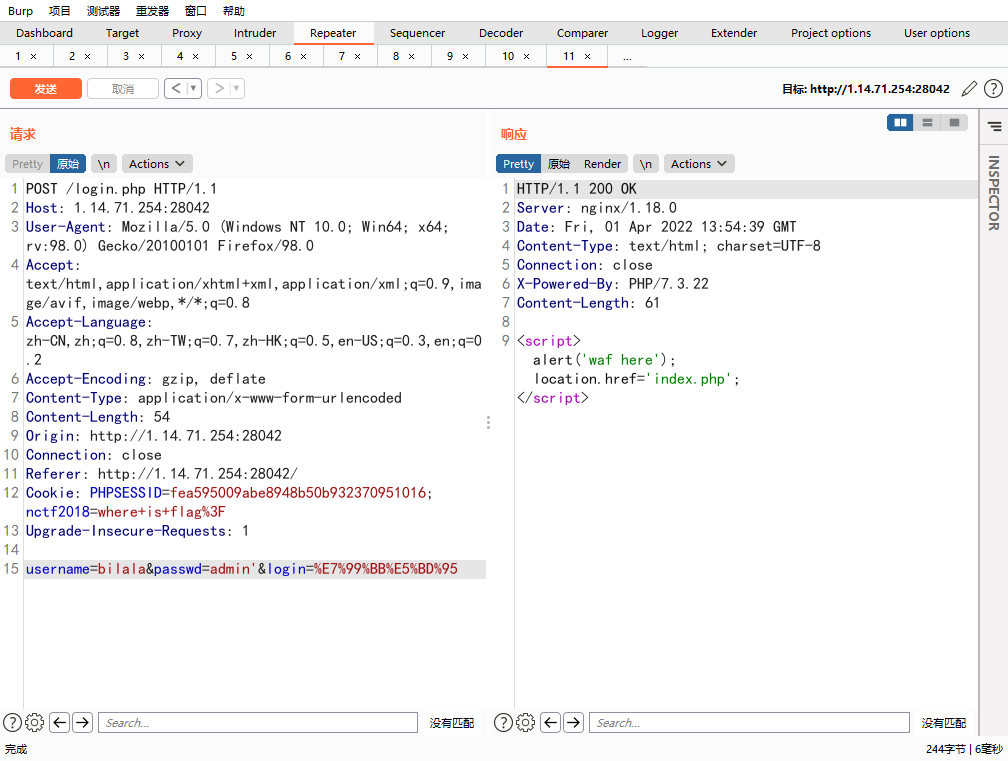
Task: Switch to the Comparer tab
Action: 582,33
